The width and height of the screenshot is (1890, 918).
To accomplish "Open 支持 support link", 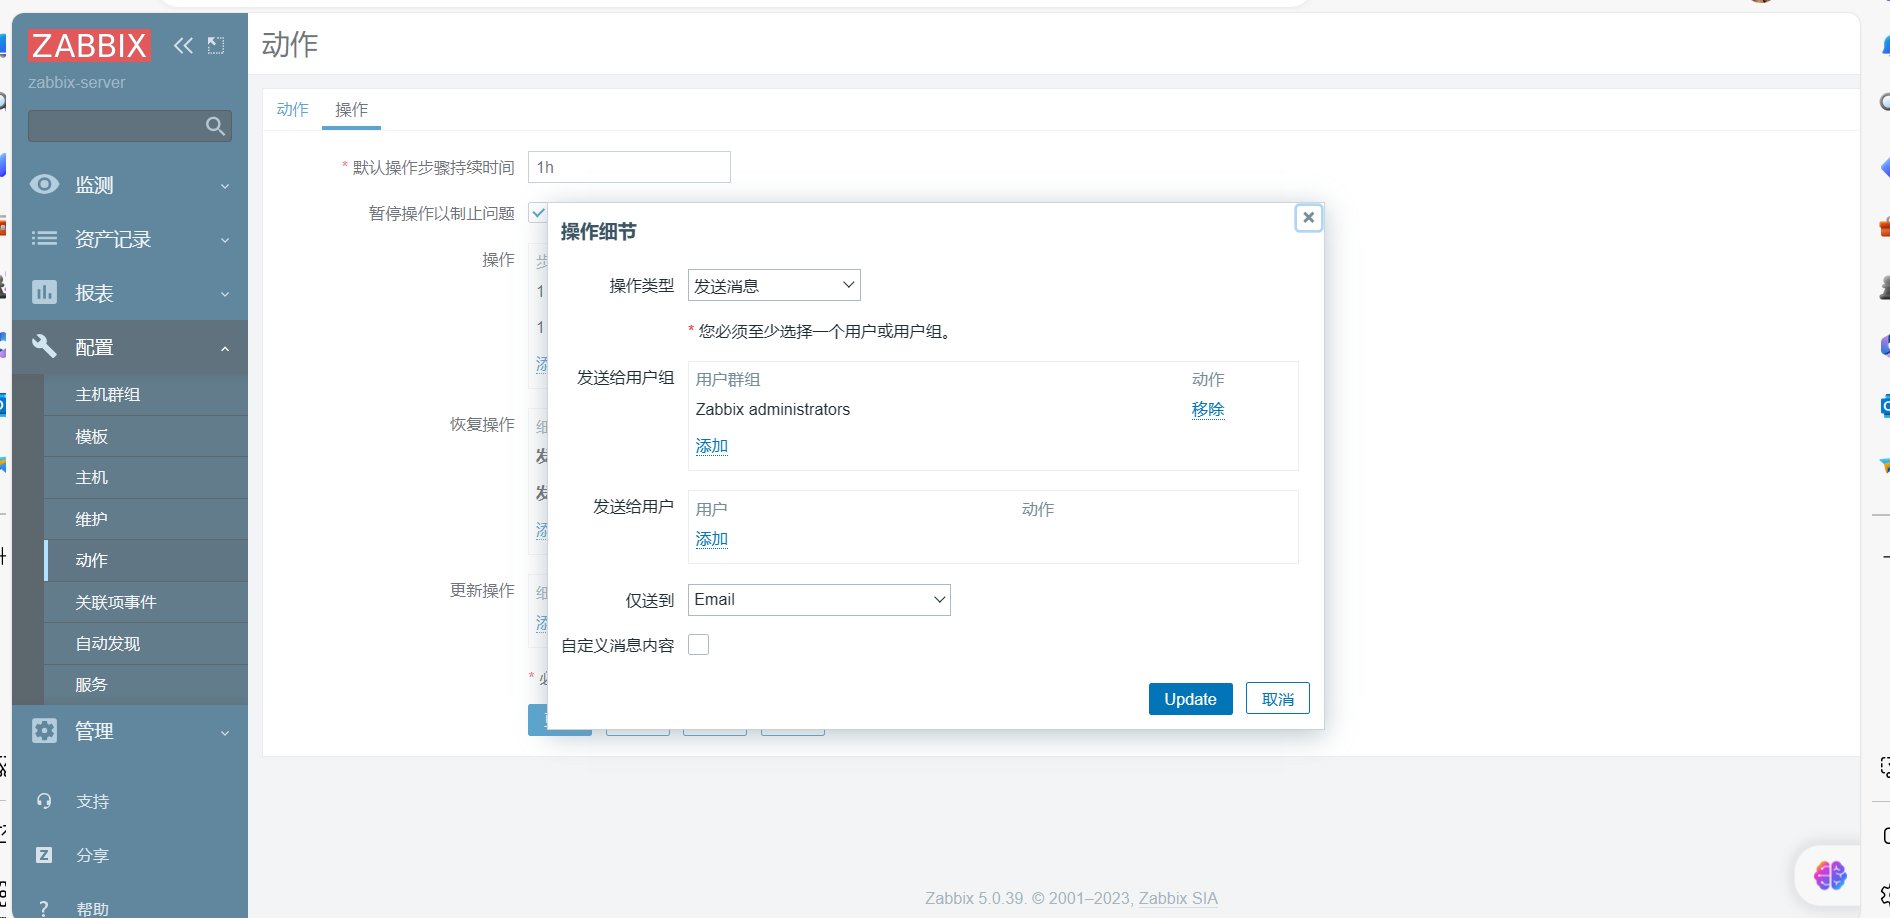I will (x=93, y=802).
